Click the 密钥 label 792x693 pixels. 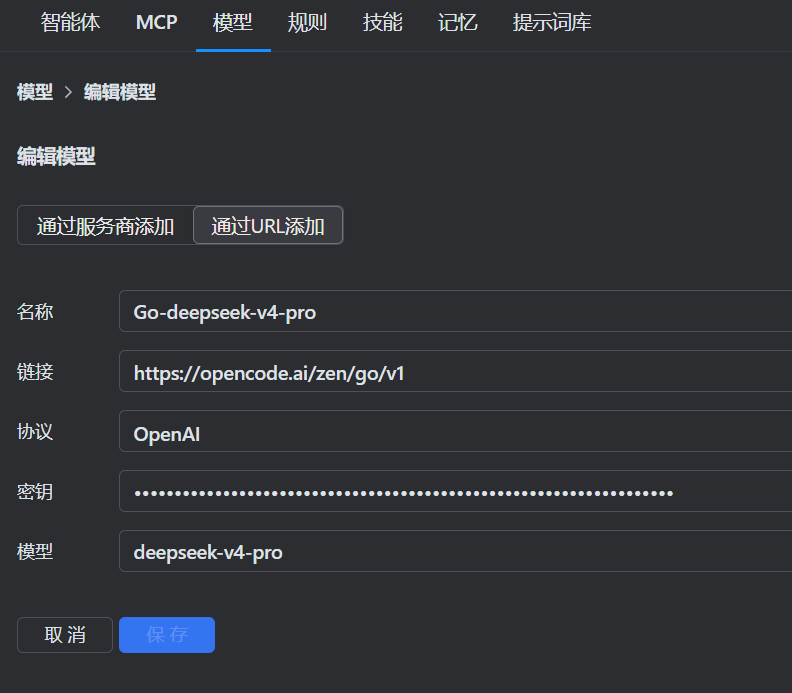coord(35,491)
